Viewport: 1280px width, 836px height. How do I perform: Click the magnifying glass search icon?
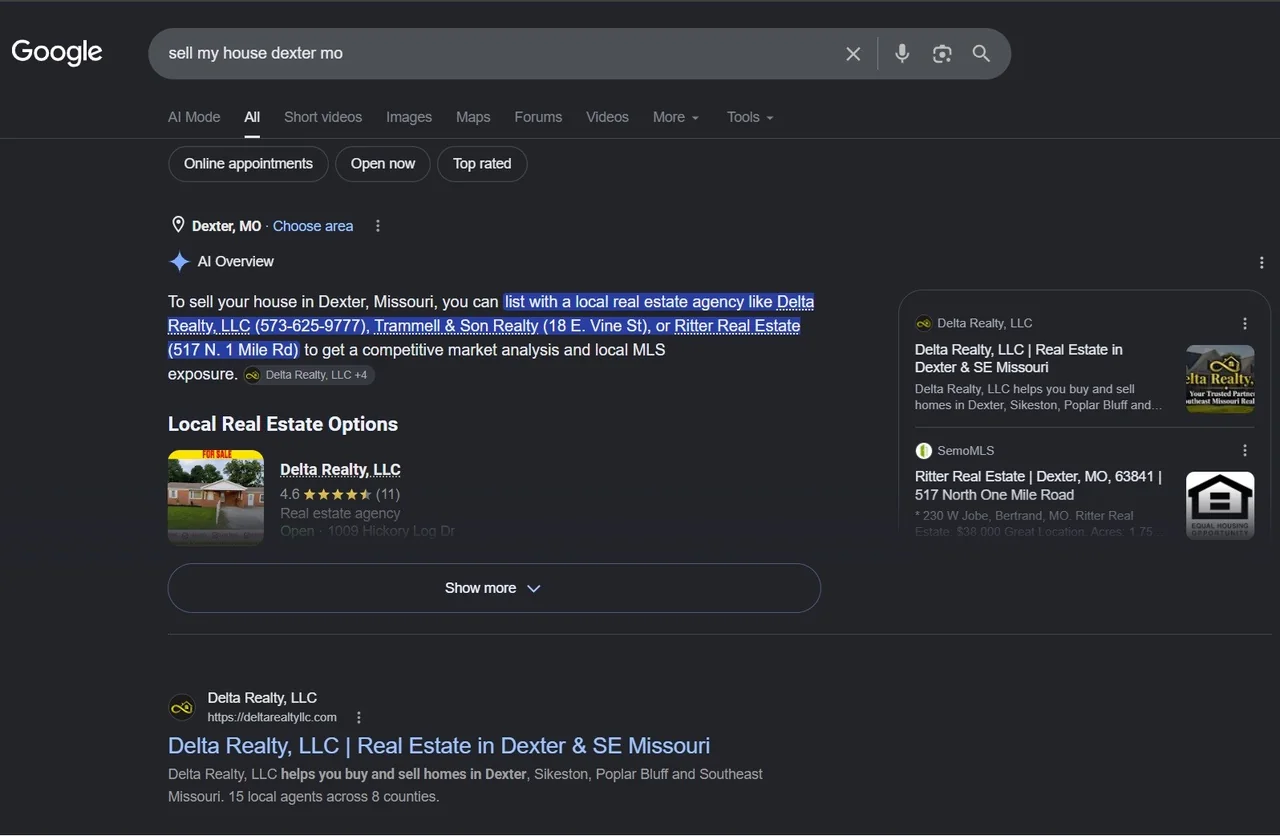point(981,54)
